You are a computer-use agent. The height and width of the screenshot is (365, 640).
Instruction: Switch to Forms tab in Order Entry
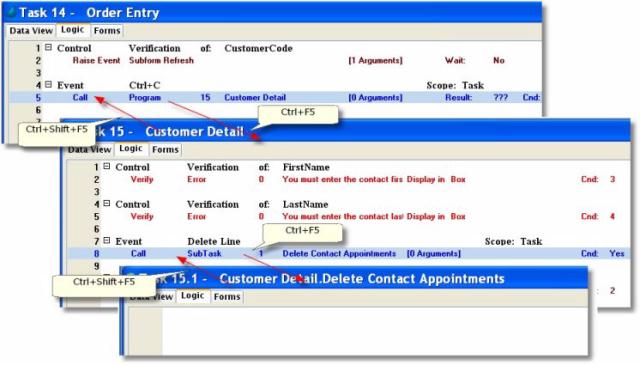click(107, 31)
